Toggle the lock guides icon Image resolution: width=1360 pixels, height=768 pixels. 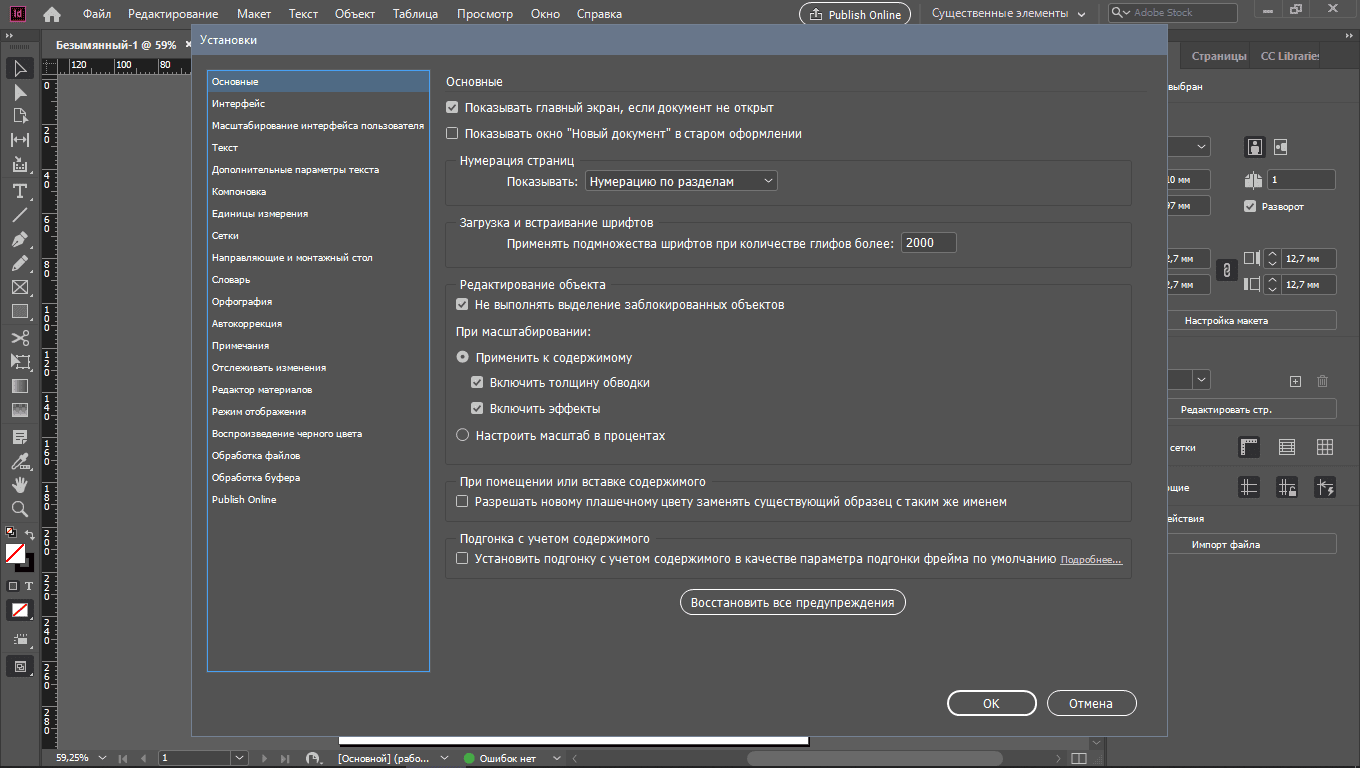1287,487
